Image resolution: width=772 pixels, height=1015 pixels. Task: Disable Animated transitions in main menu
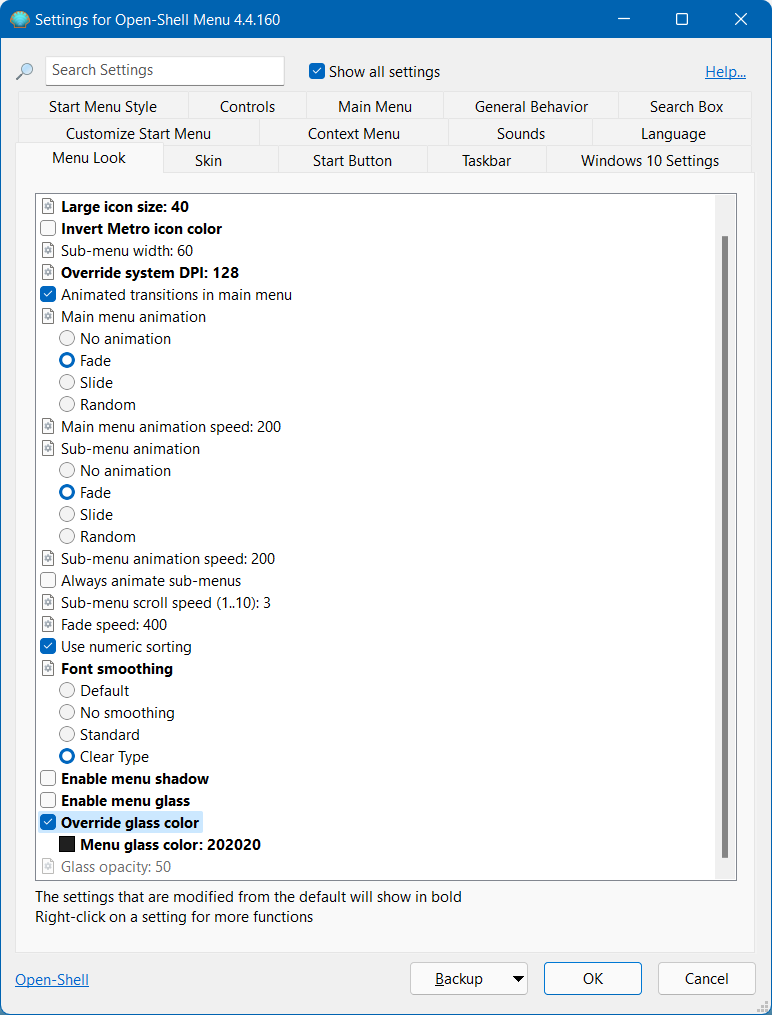48,295
